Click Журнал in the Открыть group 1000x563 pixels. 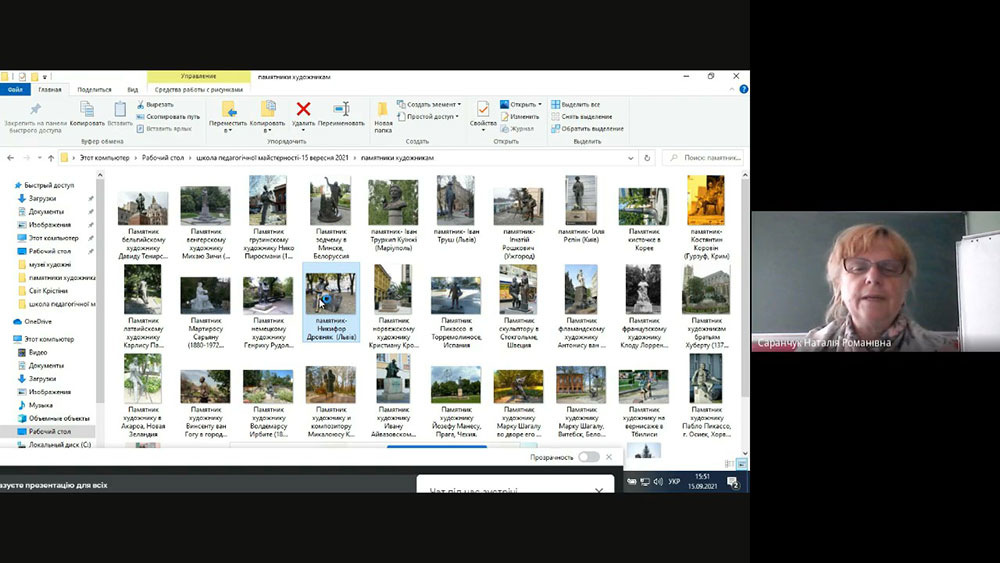(x=517, y=129)
